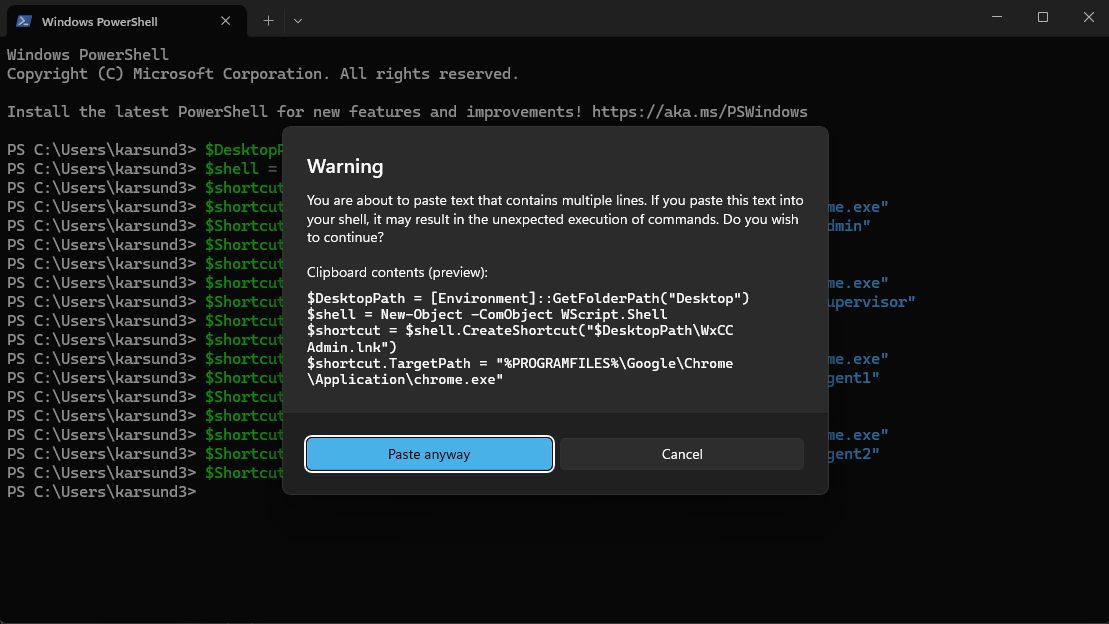Select the Windows PowerShell tab
The image size is (1109, 624).
pos(127,21)
